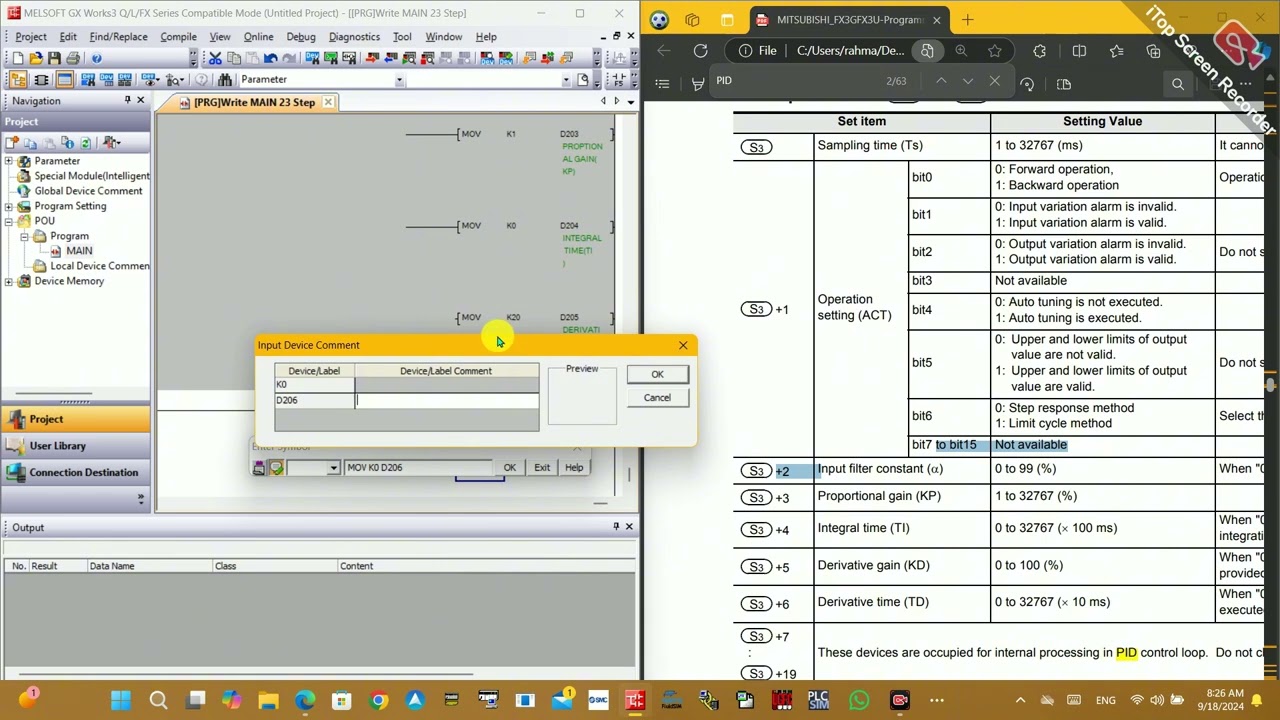Click the blue Help question mark icon
The width and height of the screenshot is (1280, 720).
[97, 58]
